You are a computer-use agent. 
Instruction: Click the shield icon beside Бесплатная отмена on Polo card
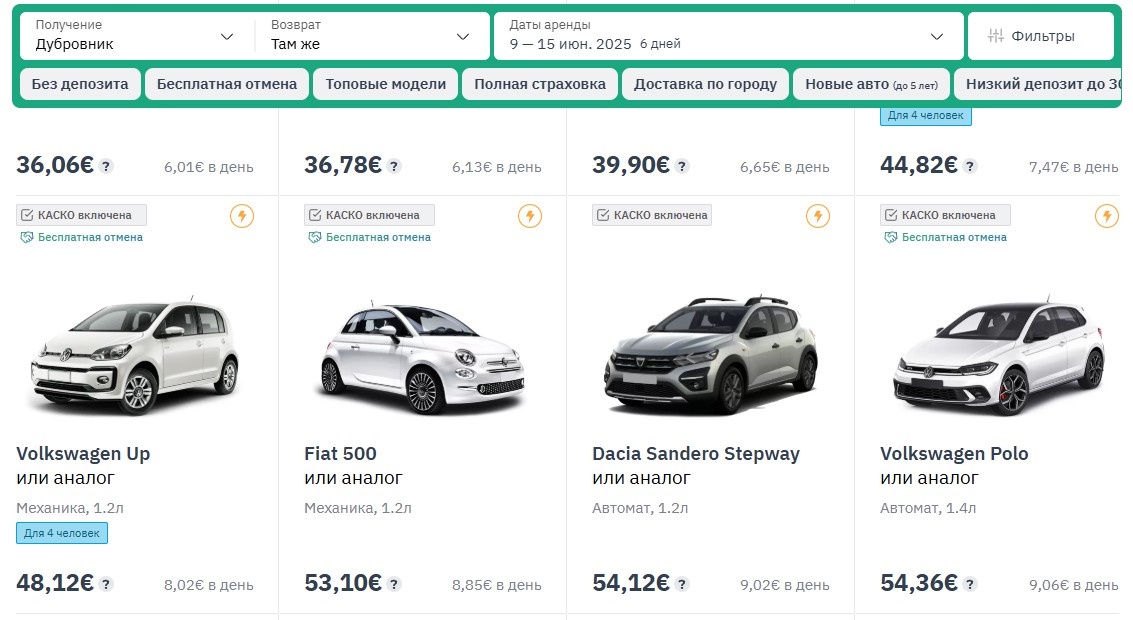(889, 237)
